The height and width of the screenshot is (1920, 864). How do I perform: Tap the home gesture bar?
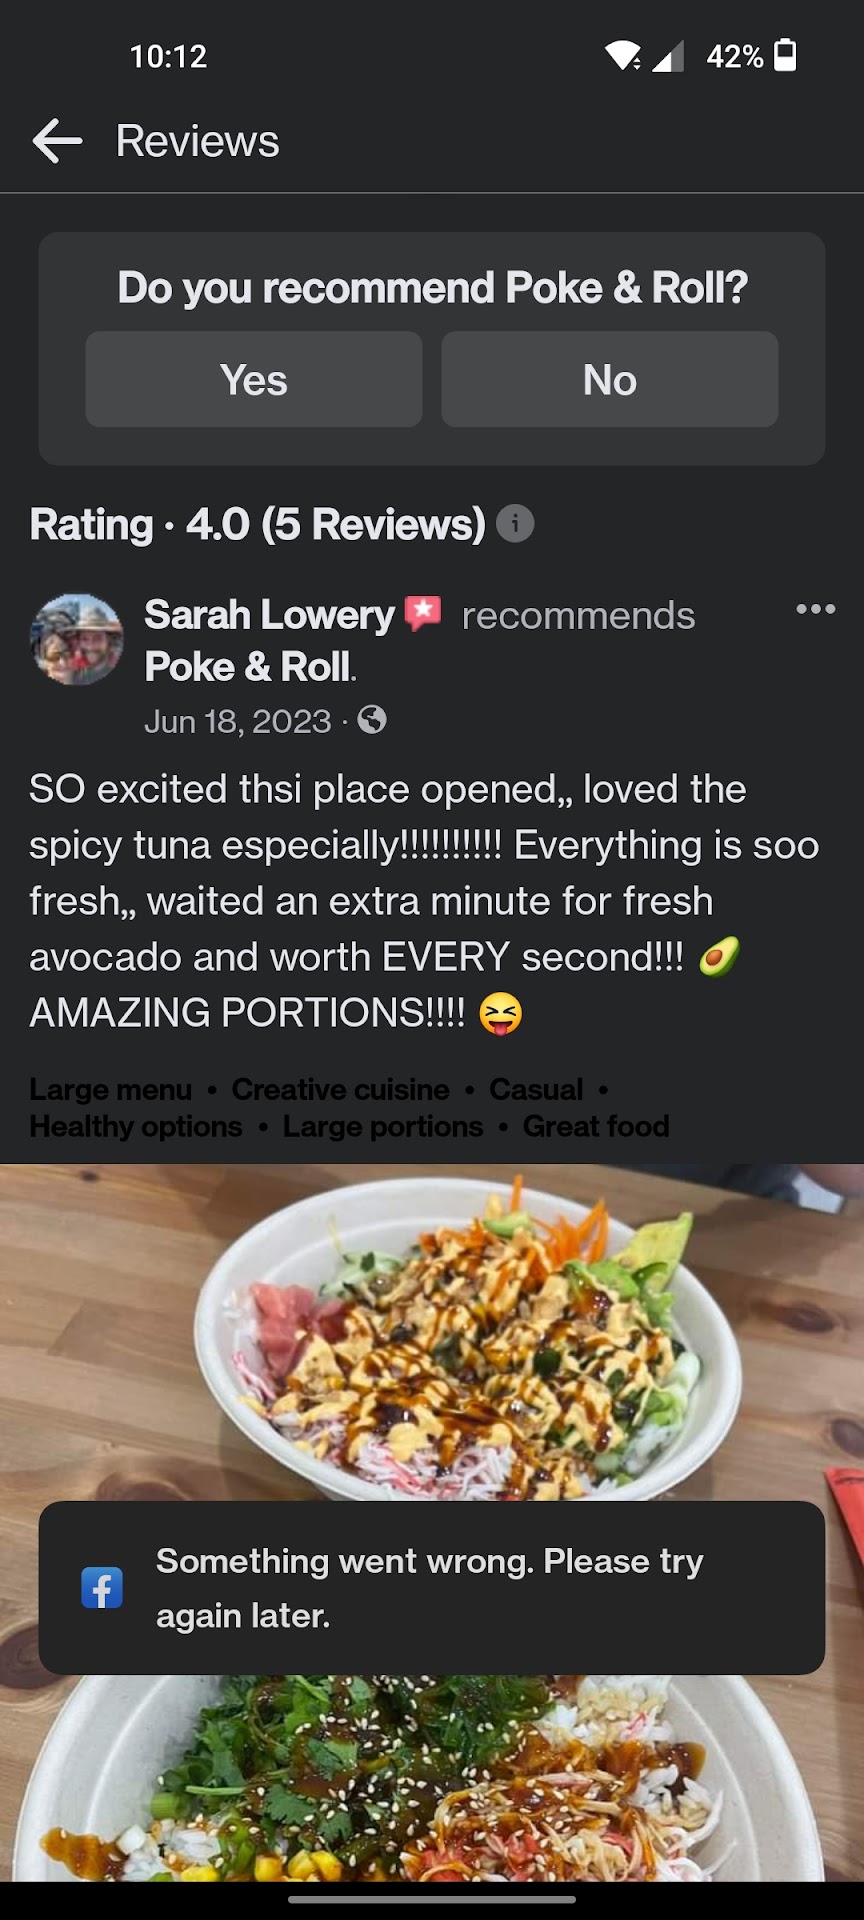(x=432, y=1899)
